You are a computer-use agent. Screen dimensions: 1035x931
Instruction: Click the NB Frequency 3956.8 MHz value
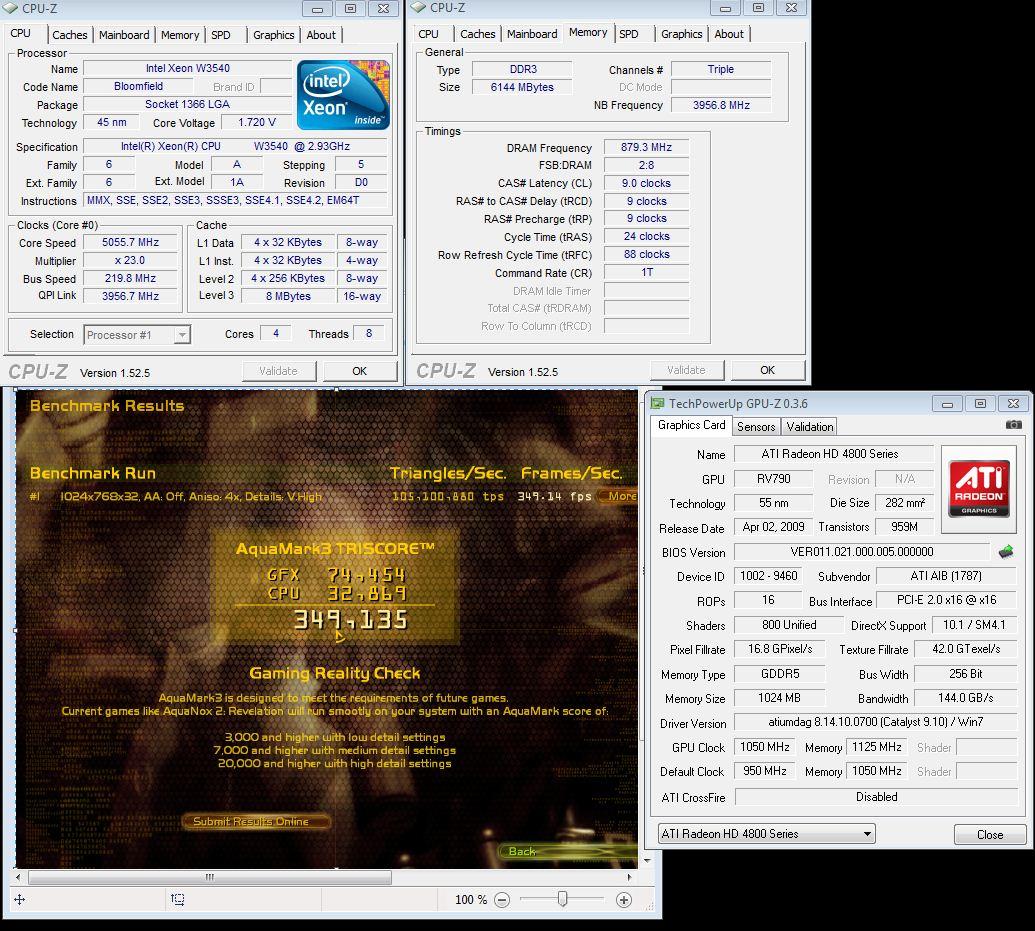pos(721,105)
